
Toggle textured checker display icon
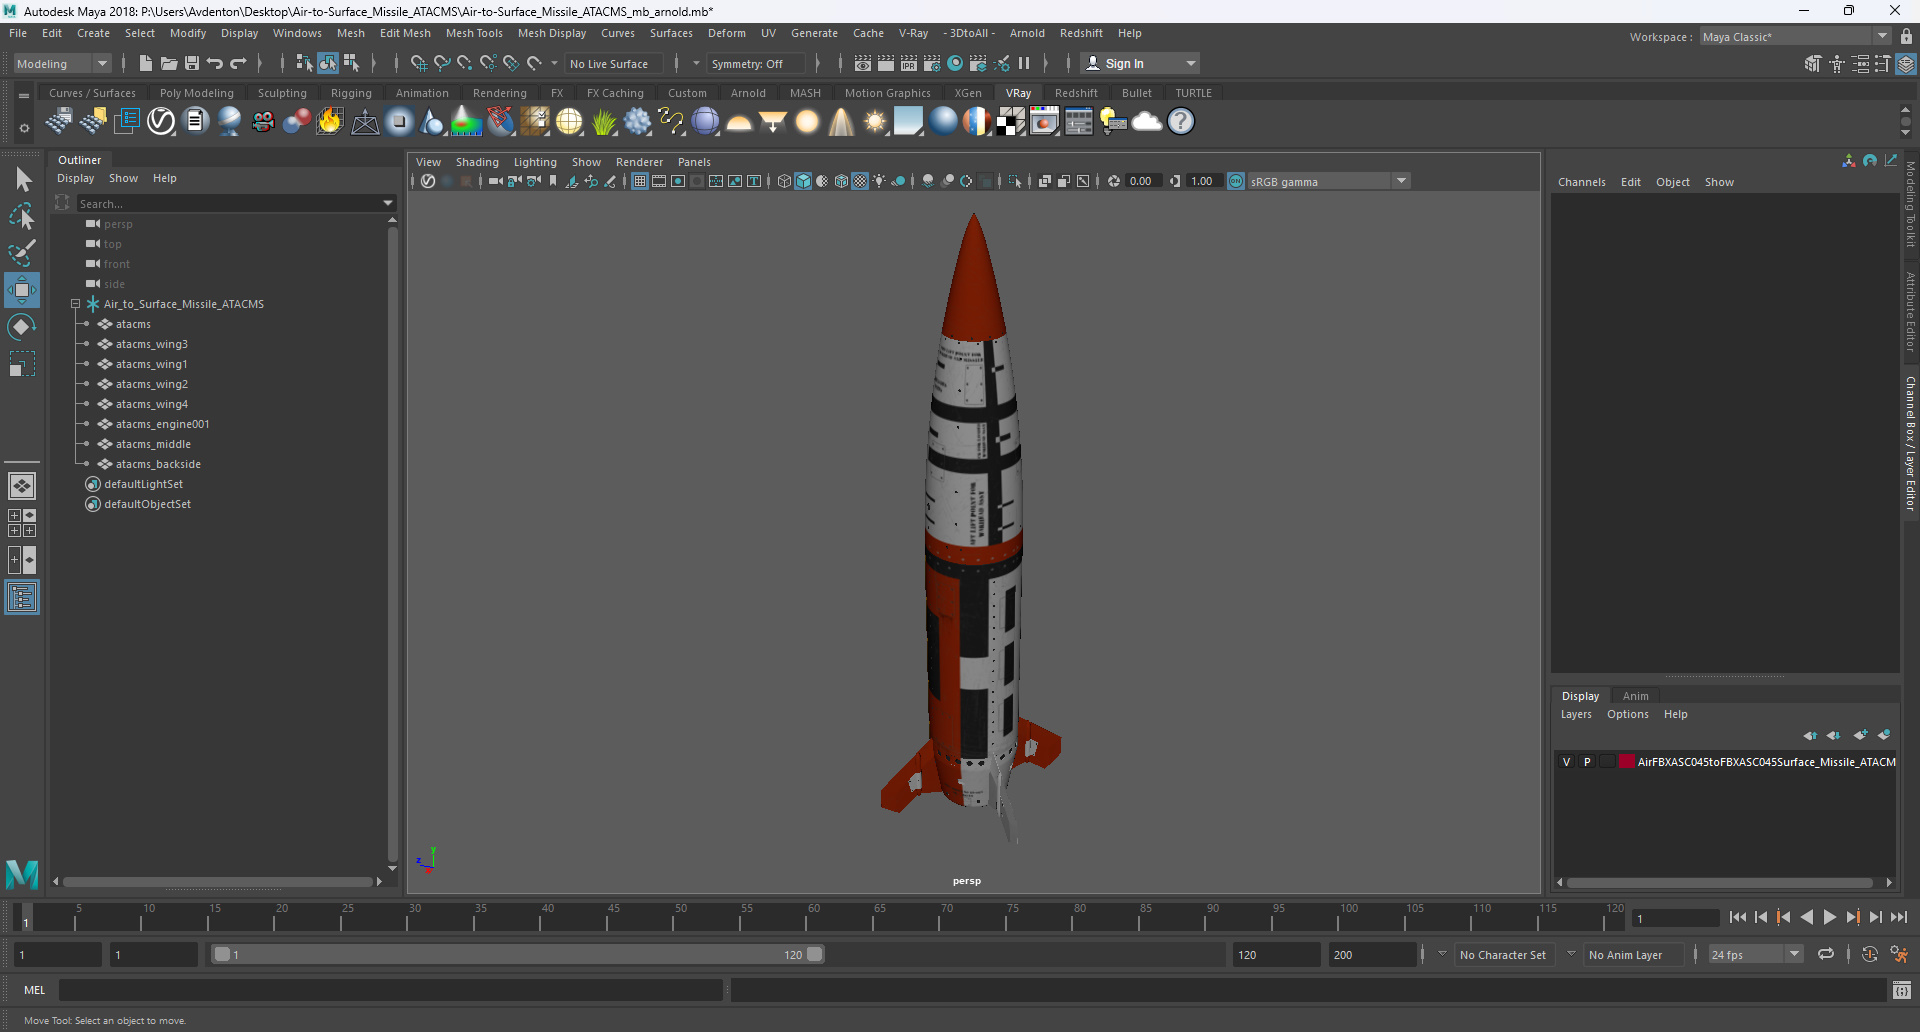pos(860,181)
